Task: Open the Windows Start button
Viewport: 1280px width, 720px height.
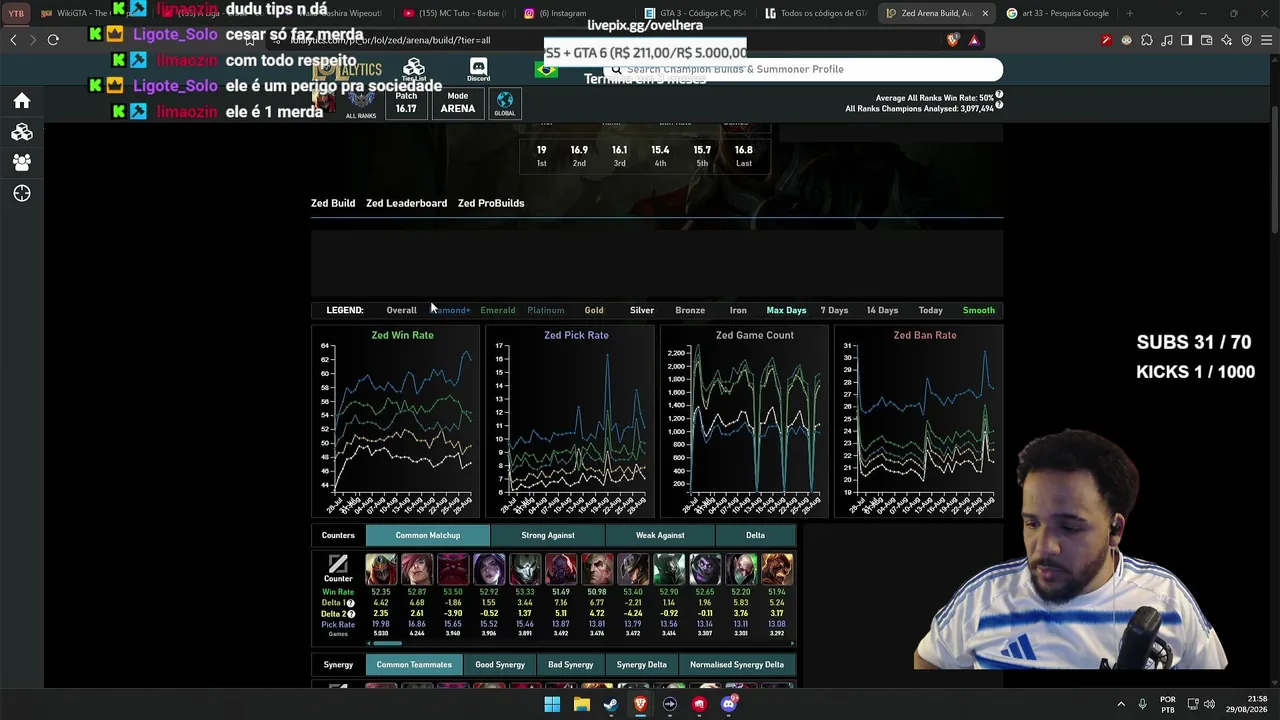Action: tap(552, 704)
